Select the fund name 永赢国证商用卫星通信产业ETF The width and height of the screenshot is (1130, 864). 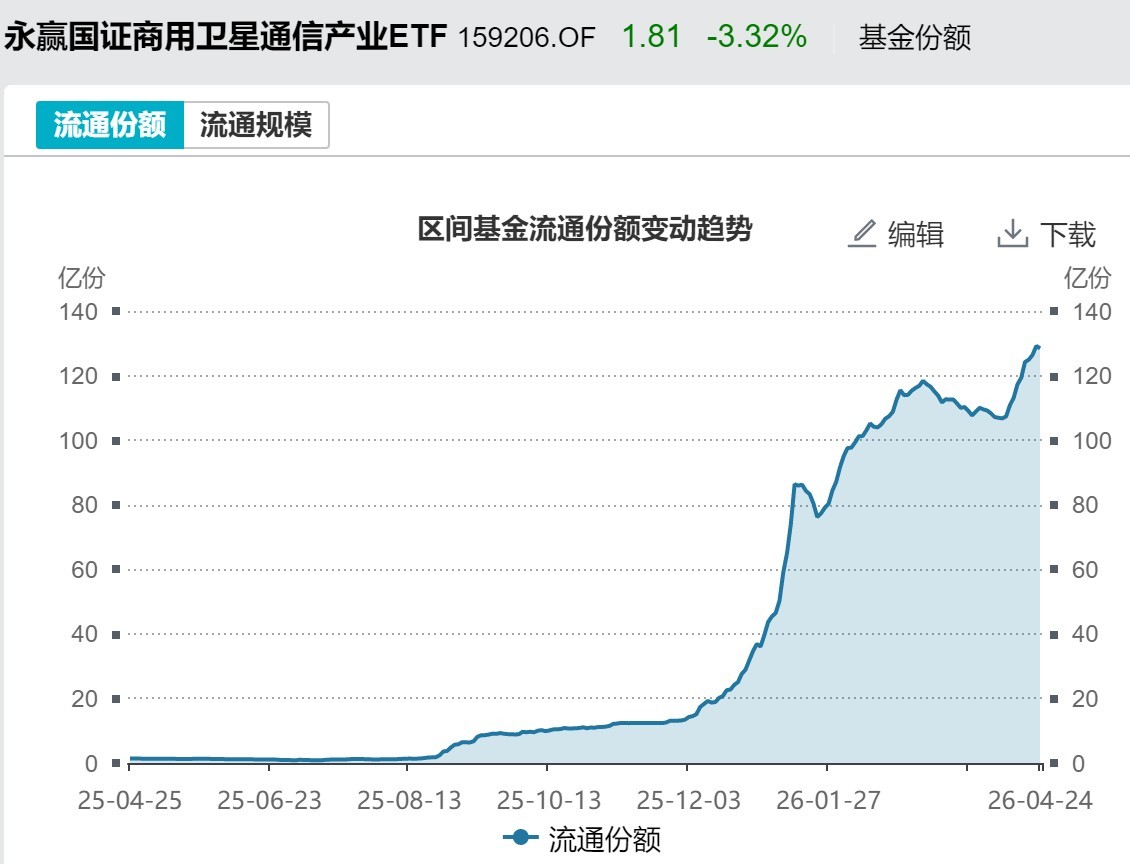226,36
